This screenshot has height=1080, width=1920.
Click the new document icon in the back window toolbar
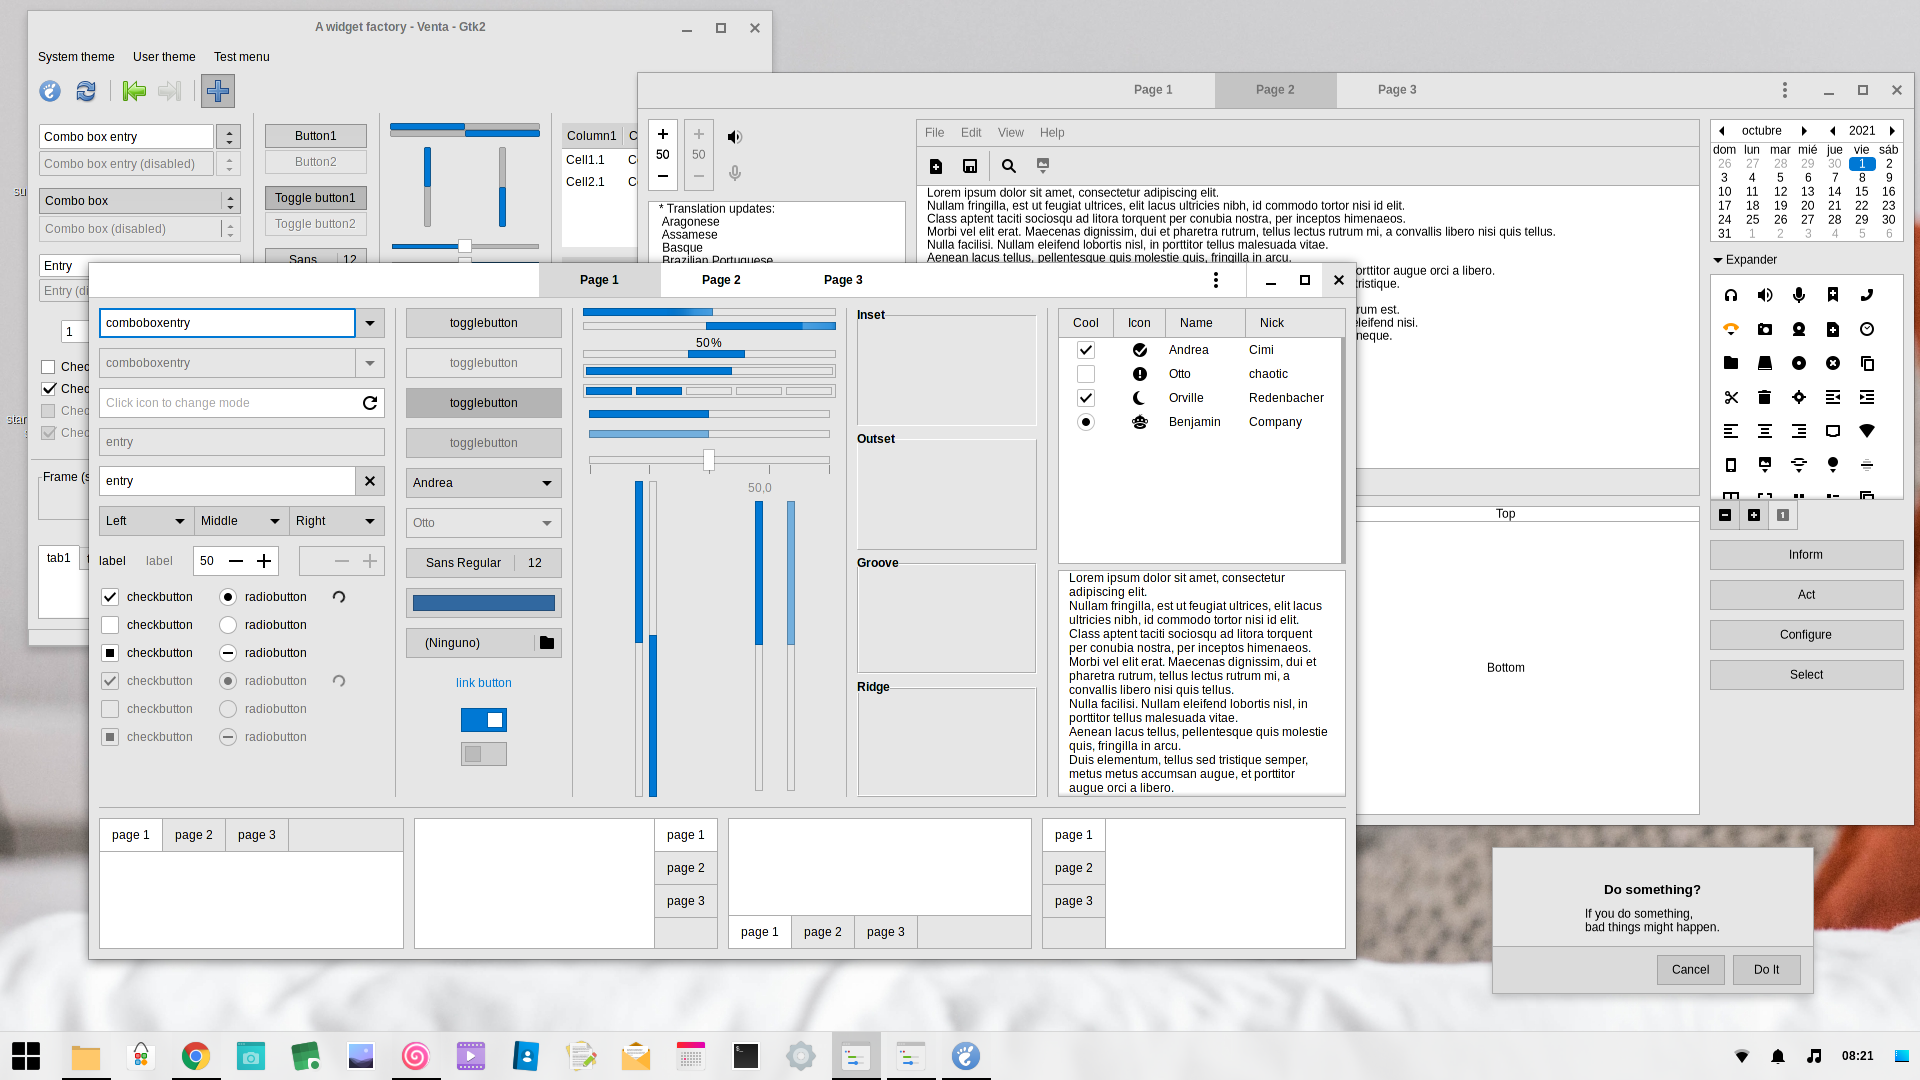pyautogui.click(x=936, y=166)
